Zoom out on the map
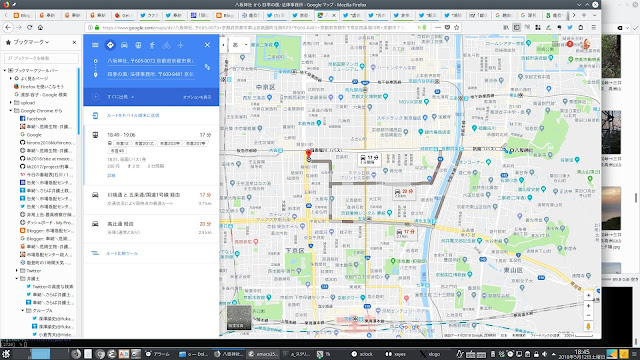640x360 pixels. click(588, 315)
